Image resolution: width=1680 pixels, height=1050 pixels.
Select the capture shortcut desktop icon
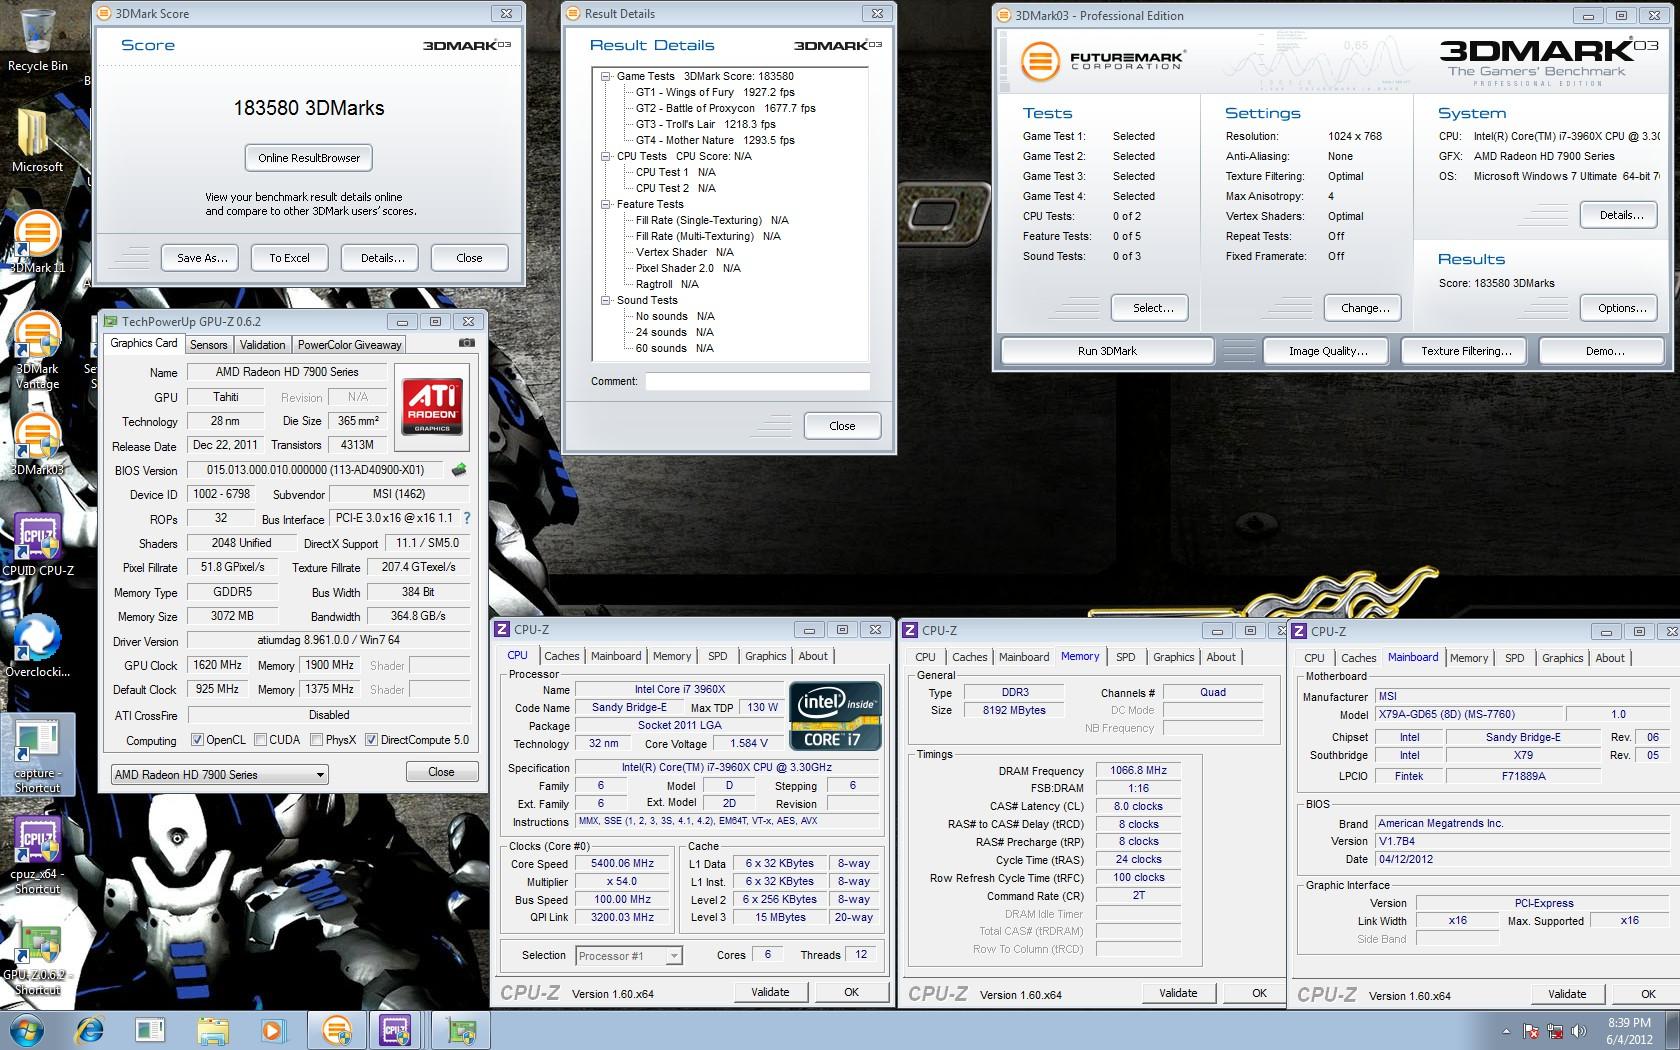pos(37,755)
